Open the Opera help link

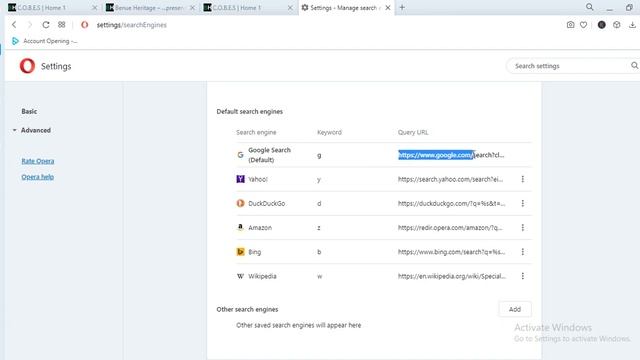coord(38,177)
